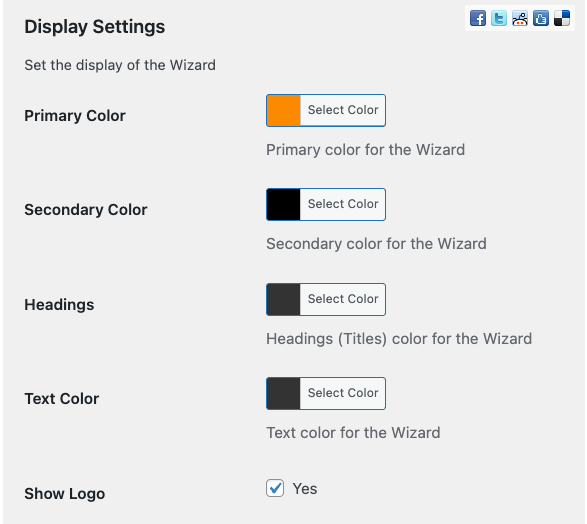The image size is (587, 524).
Task: Uncheck the Show Logo checkbox
Action: (275, 488)
